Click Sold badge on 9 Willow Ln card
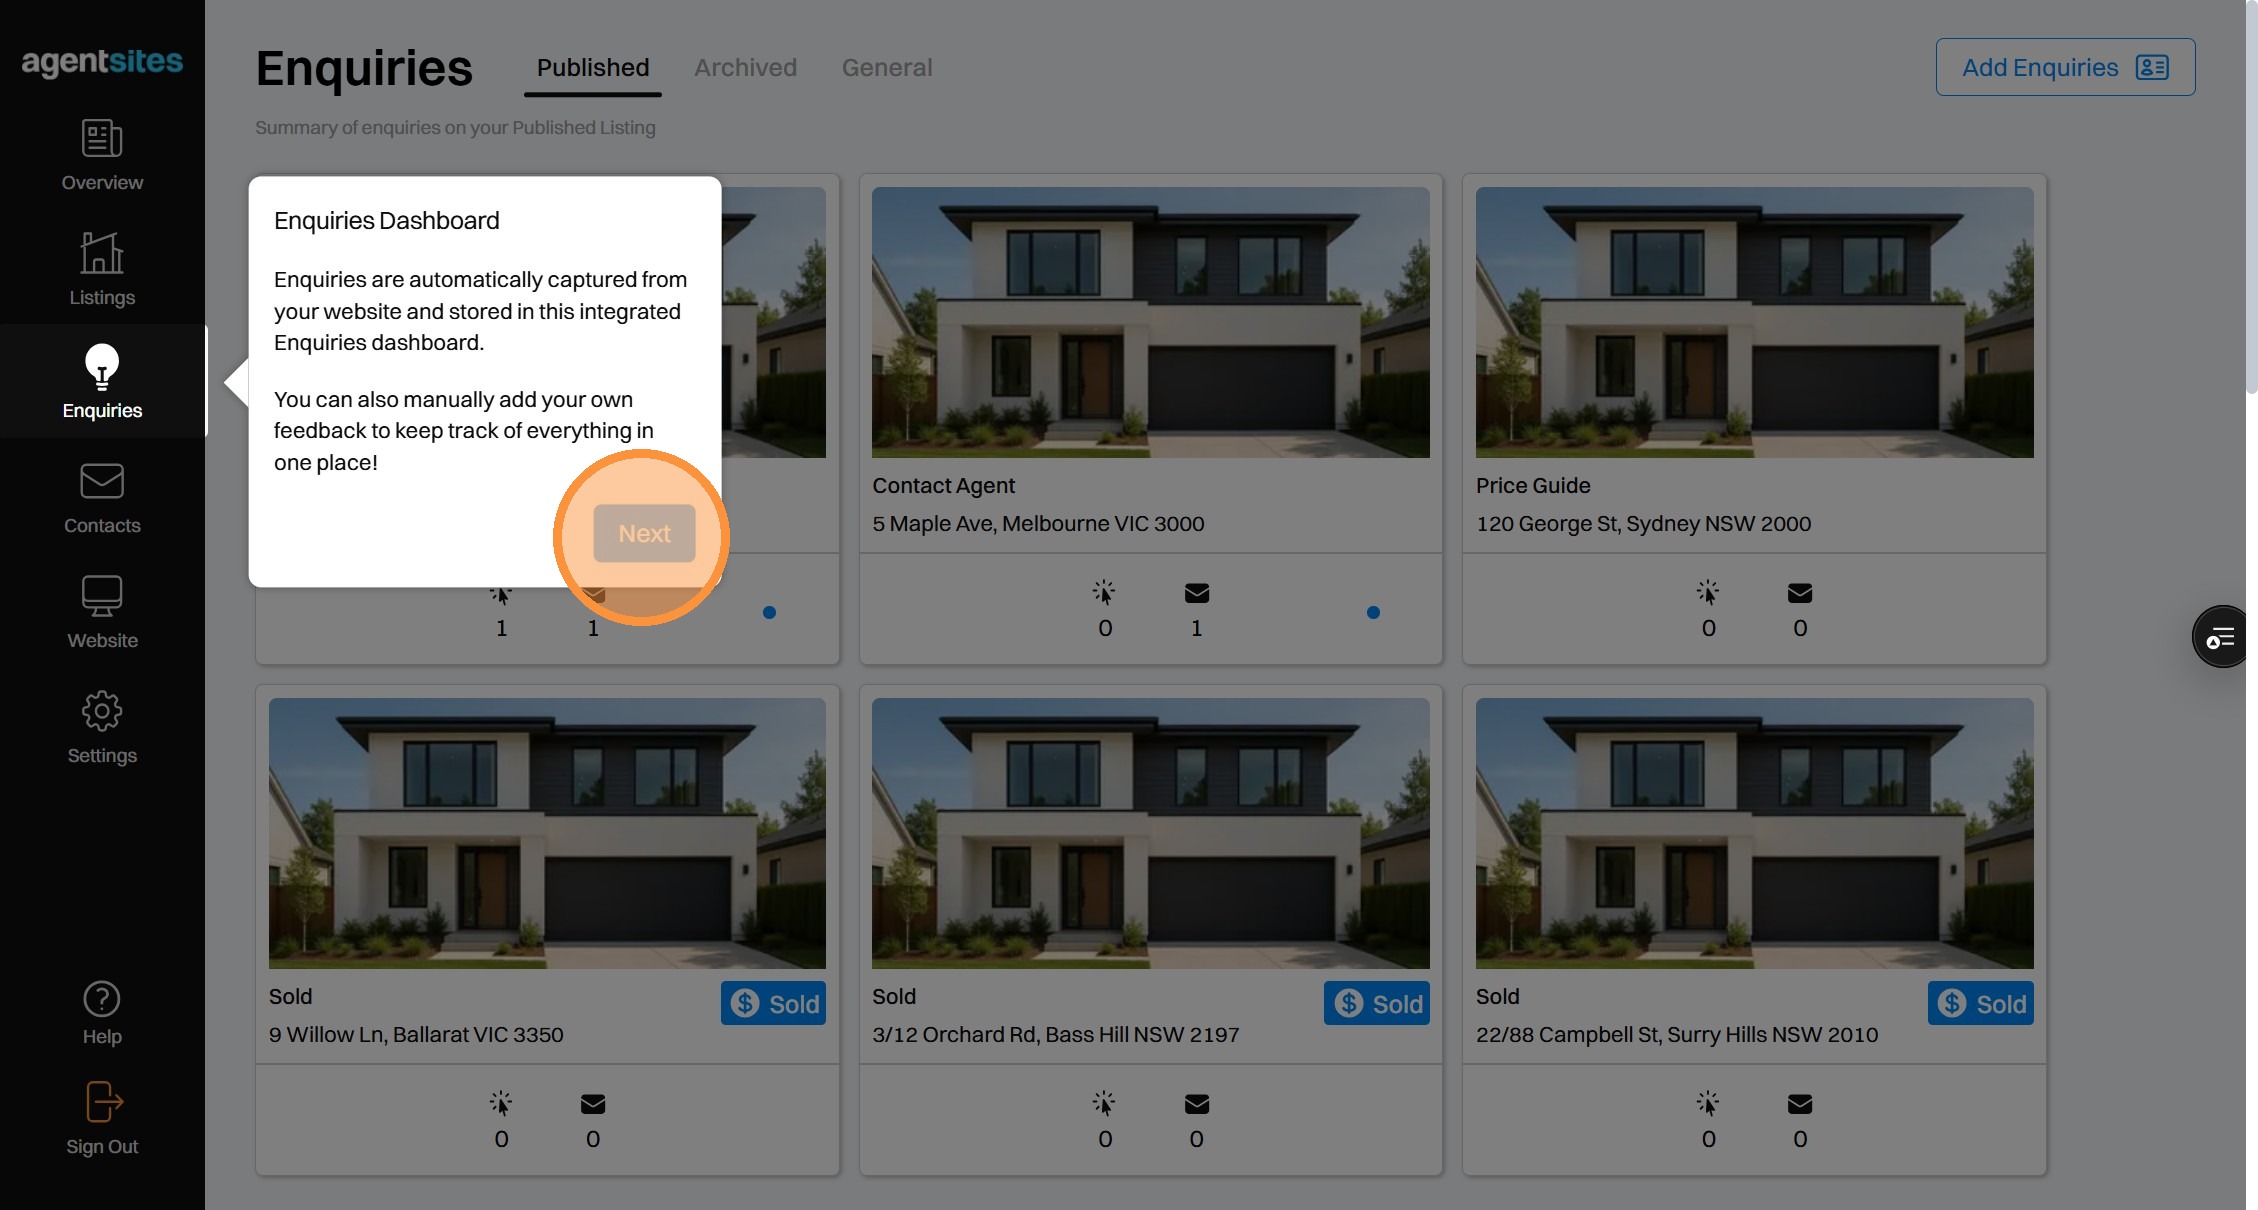 (773, 1003)
